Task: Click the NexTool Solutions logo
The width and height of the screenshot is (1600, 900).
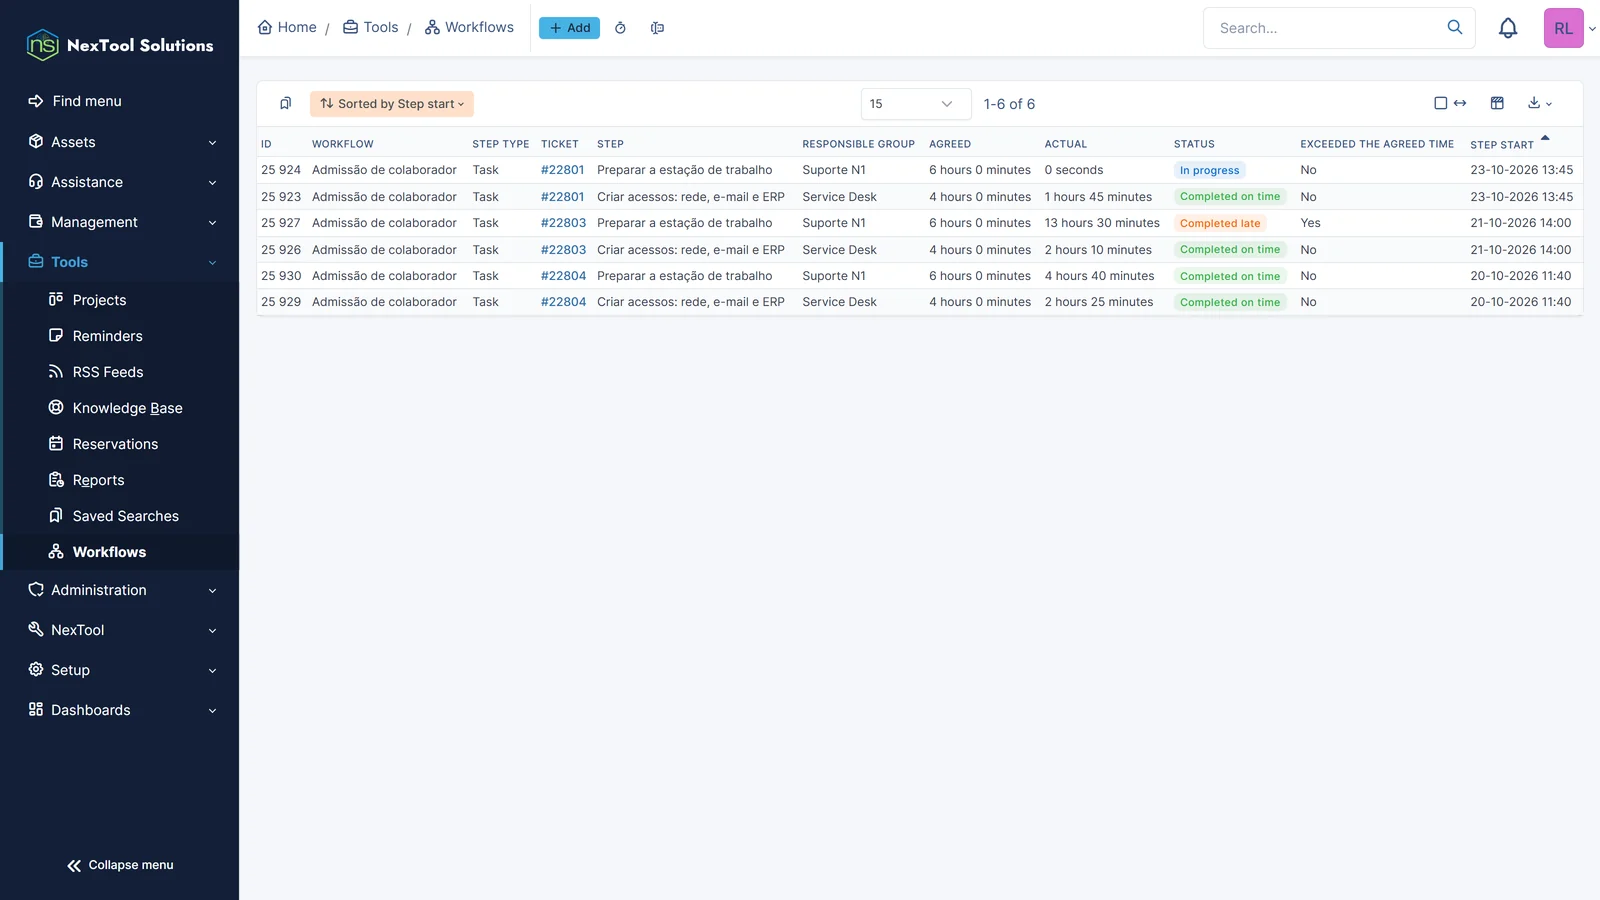Action: point(120,45)
